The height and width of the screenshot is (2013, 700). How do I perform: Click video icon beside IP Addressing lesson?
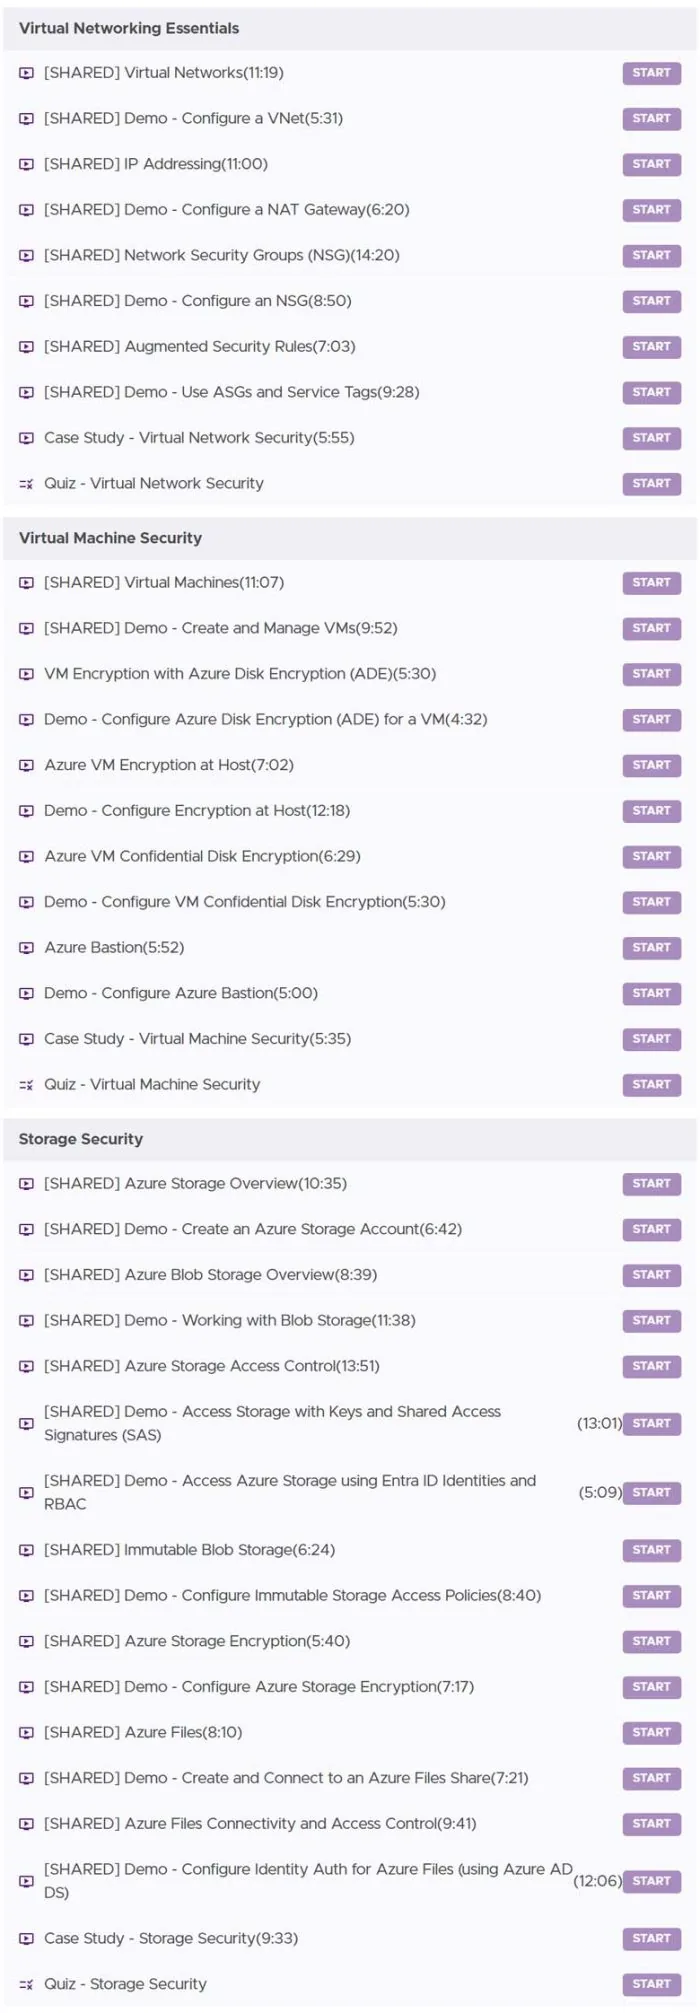tap(27, 164)
